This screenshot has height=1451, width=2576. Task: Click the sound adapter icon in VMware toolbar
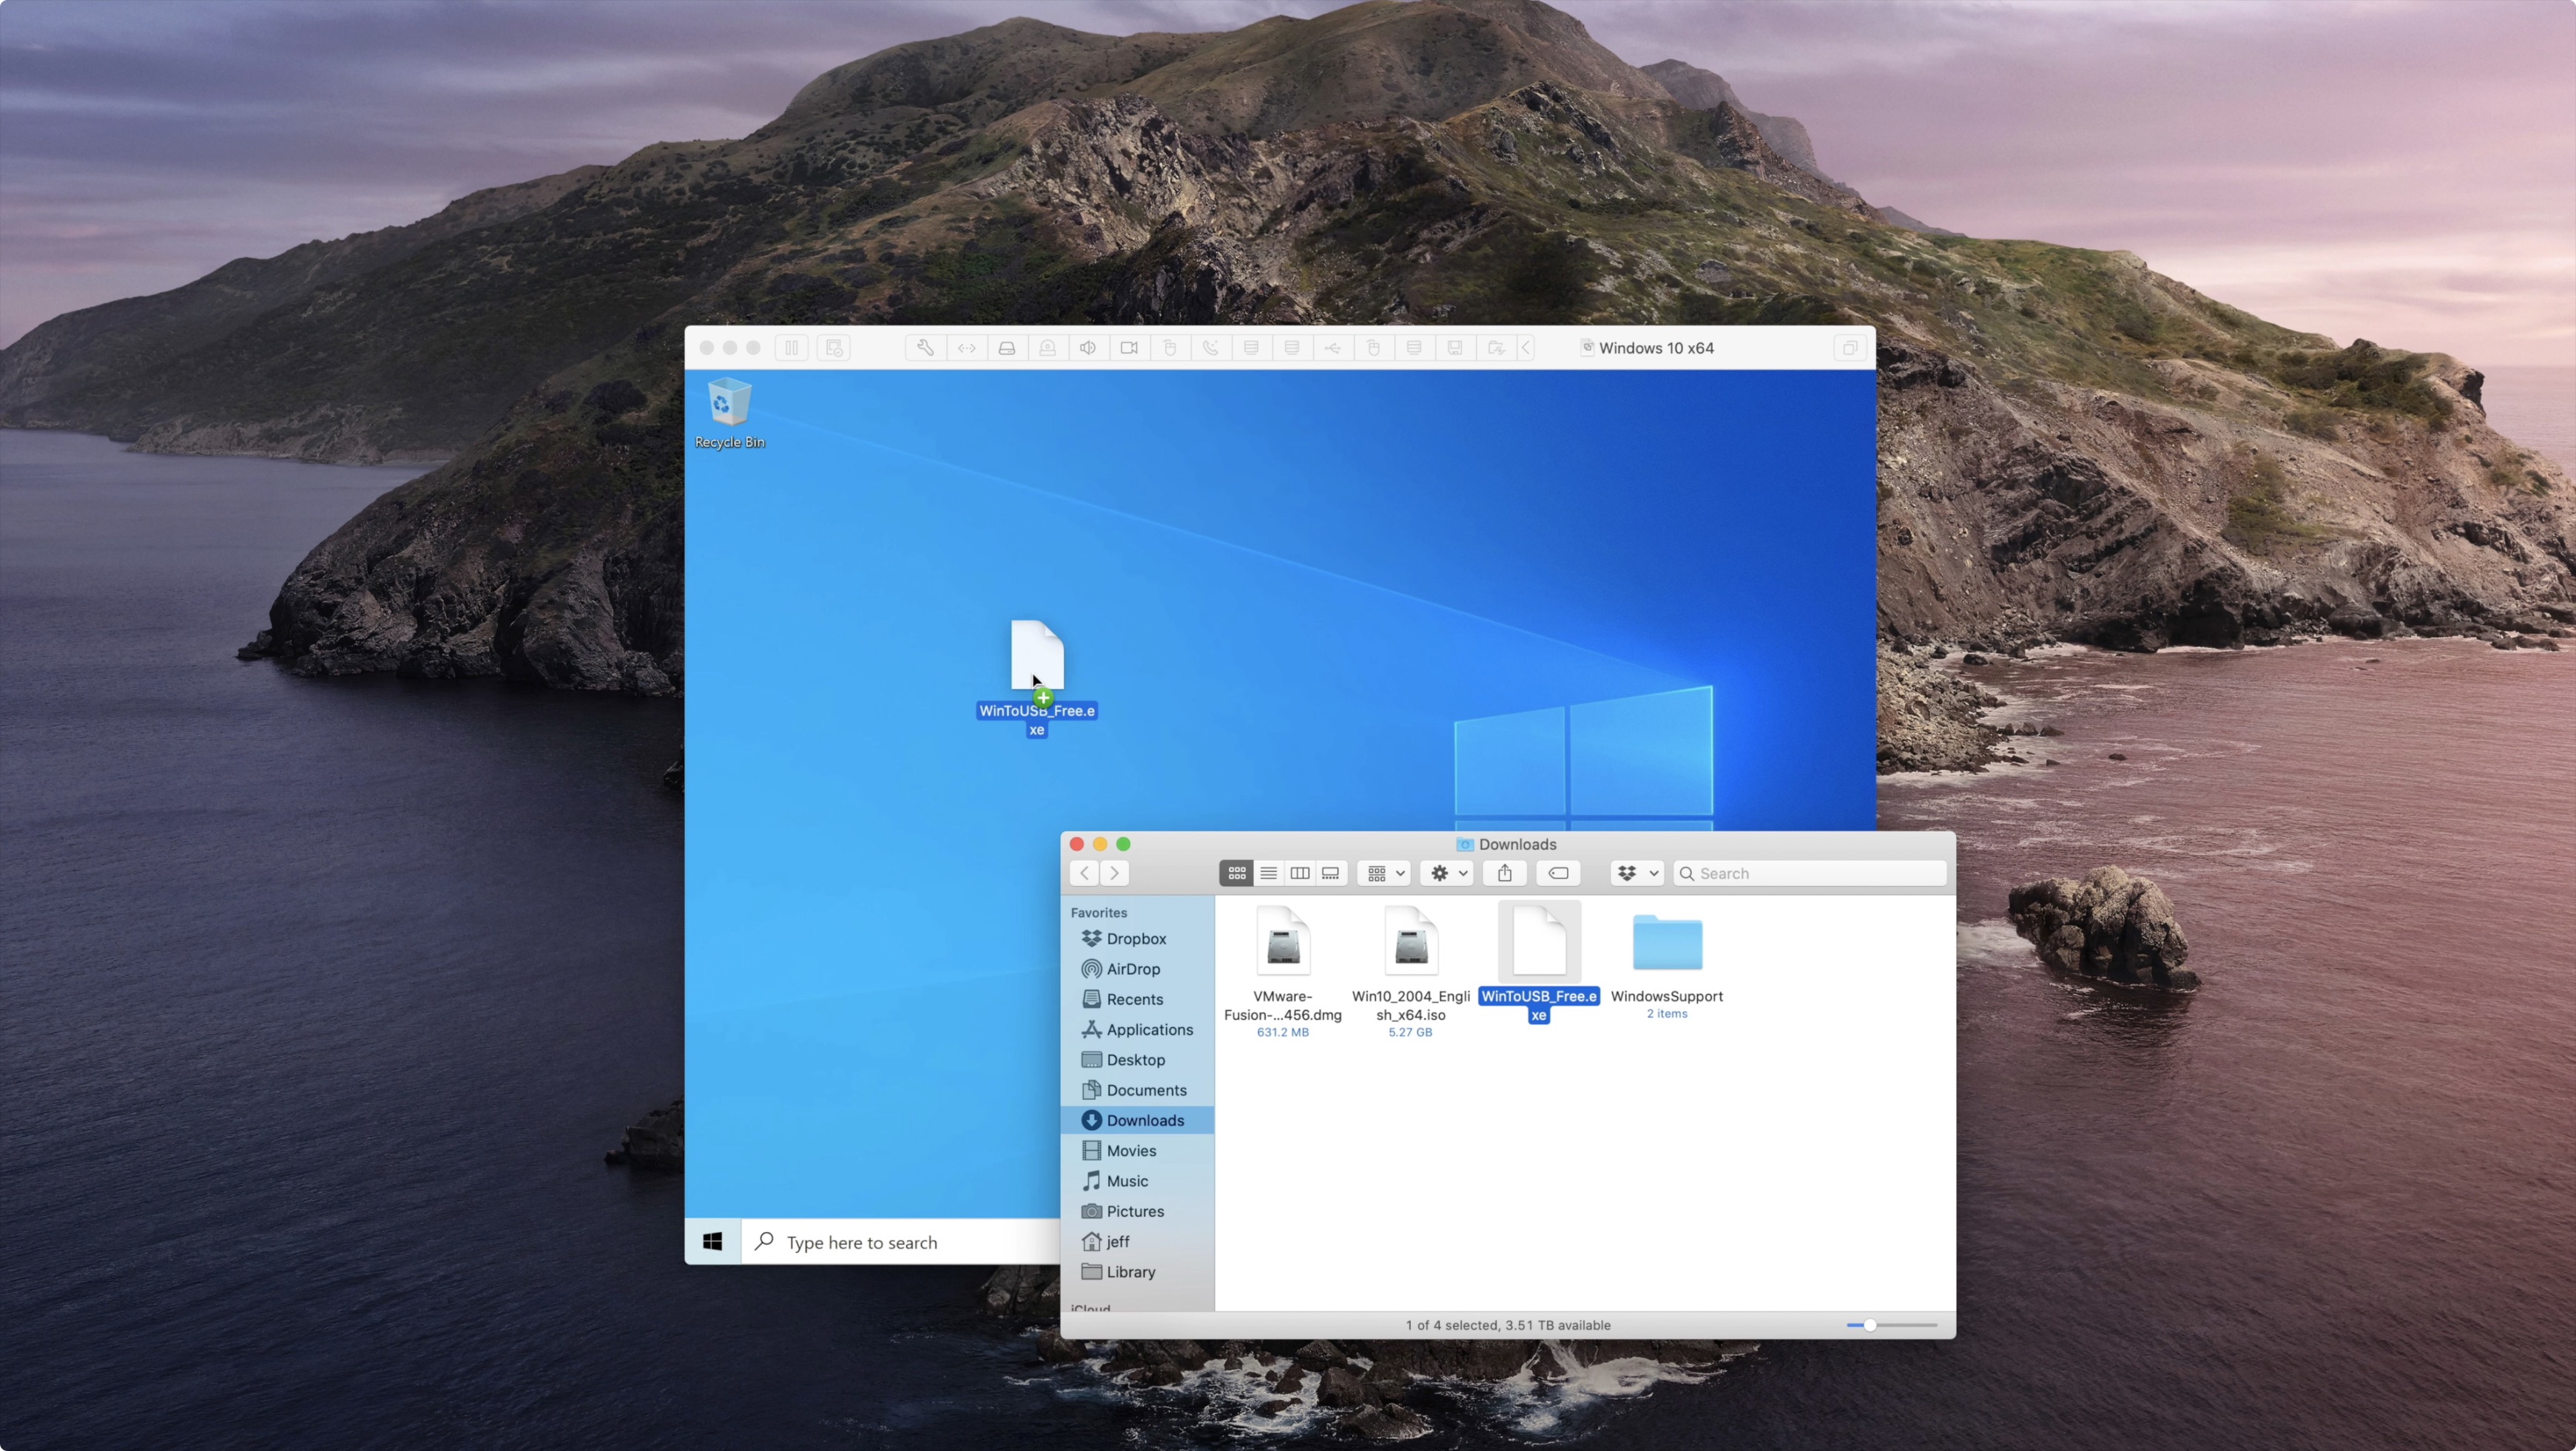[x=1088, y=347]
